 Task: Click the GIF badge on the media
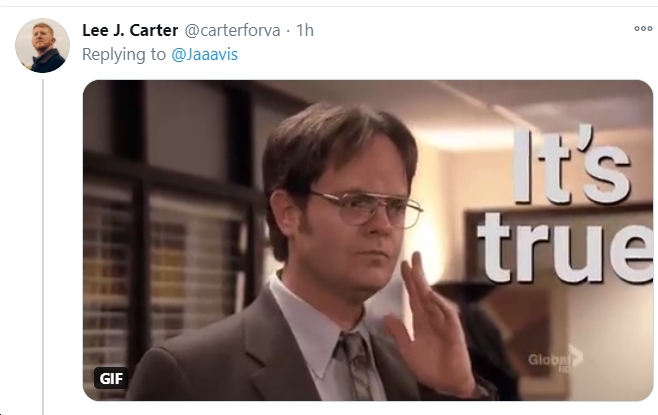(111, 378)
